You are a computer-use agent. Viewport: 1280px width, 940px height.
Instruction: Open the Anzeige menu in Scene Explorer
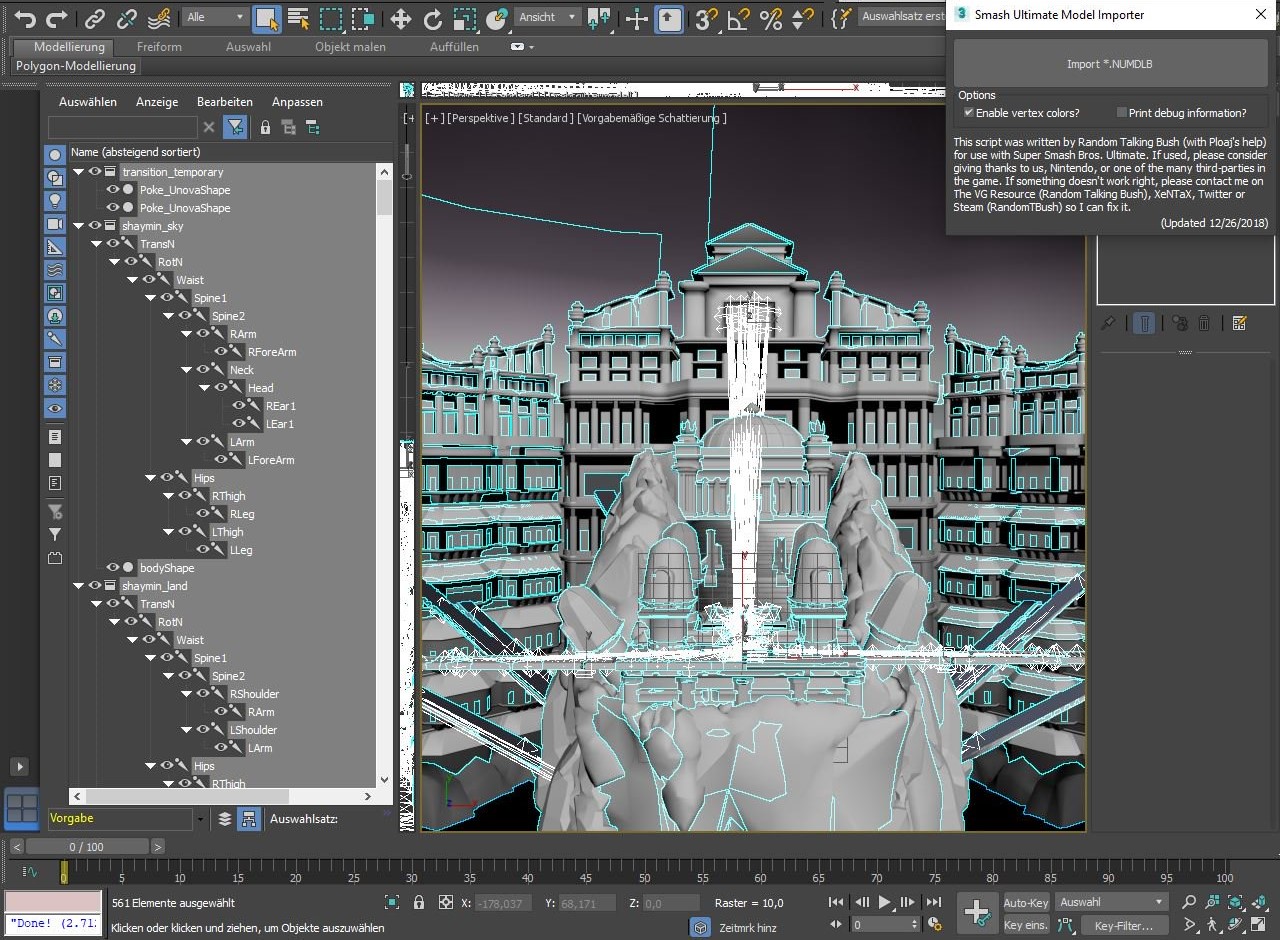pos(157,102)
